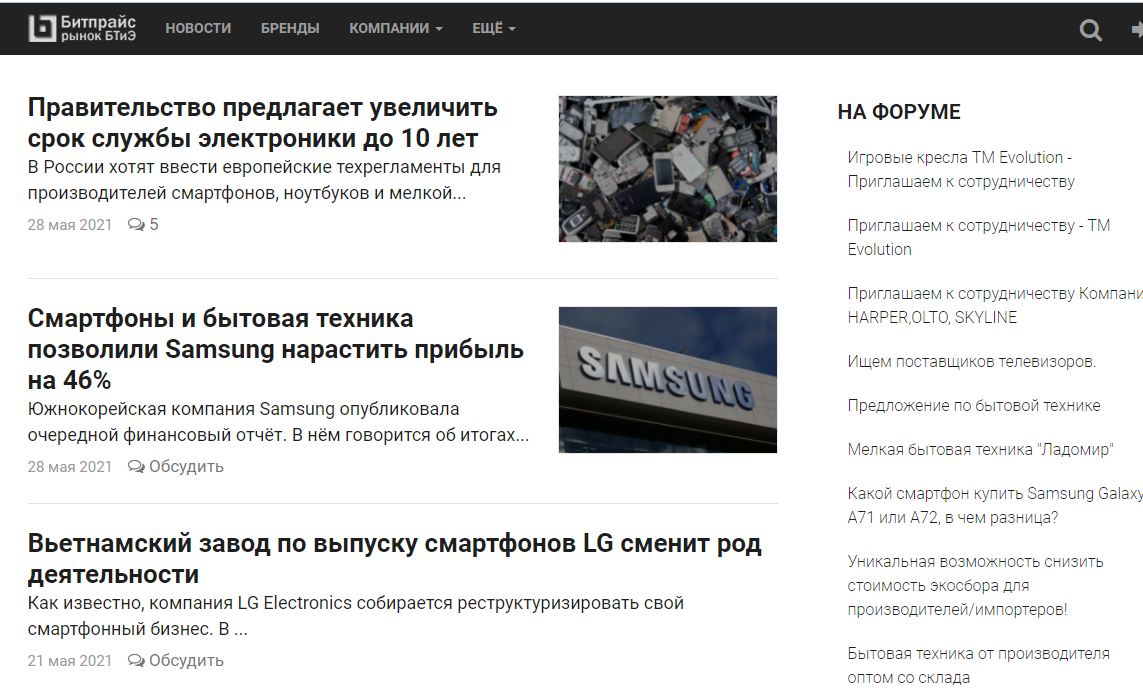Open forum topic Мелкая бытовая техника Ладомир
Screen dimensions: 1143x696
(x=980, y=450)
